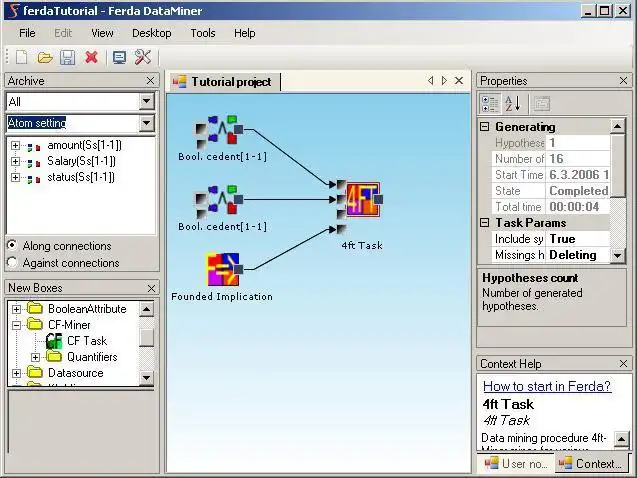The height and width of the screenshot is (478, 637).
Task: Click the down arrow of the New Boxes scrollbar
Action: (x=146, y=378)
